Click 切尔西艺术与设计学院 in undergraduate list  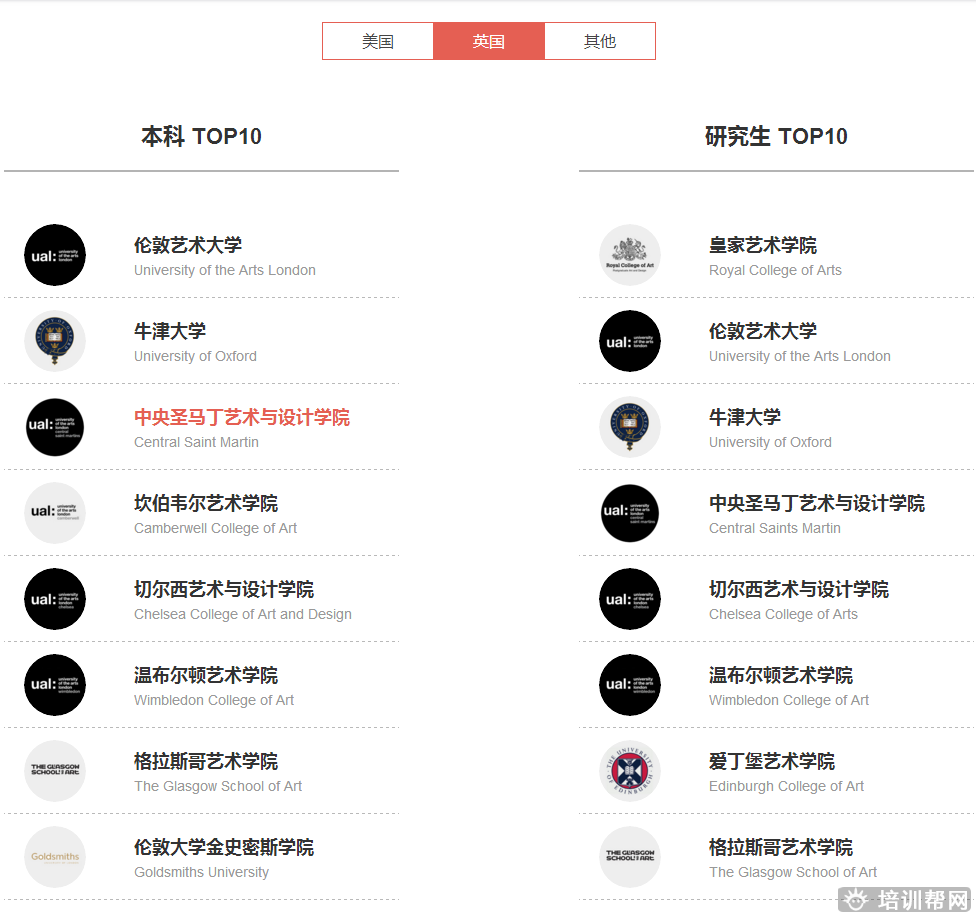point(224,589)
